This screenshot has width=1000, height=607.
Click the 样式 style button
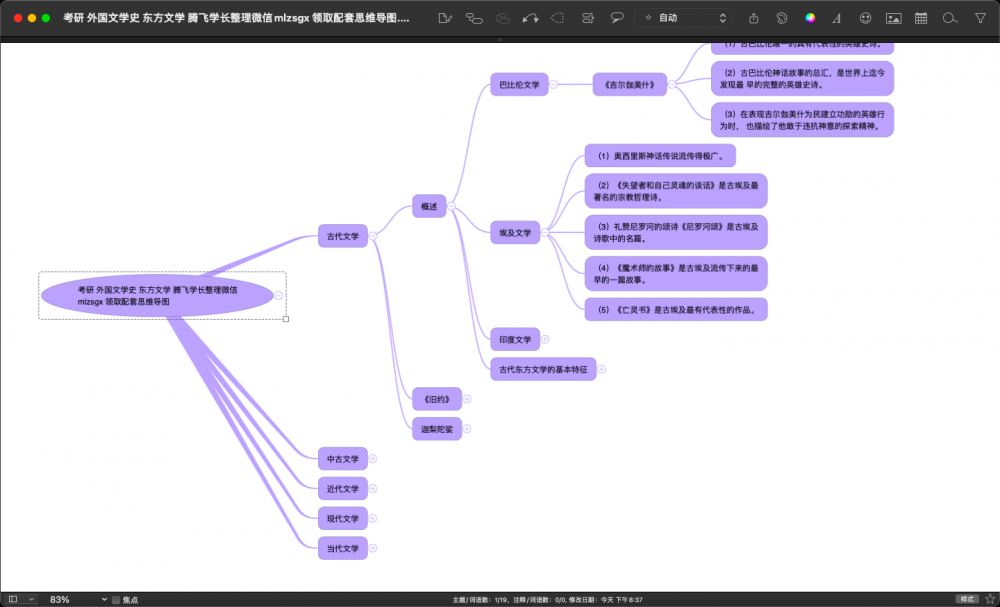(x=967, y=599)
